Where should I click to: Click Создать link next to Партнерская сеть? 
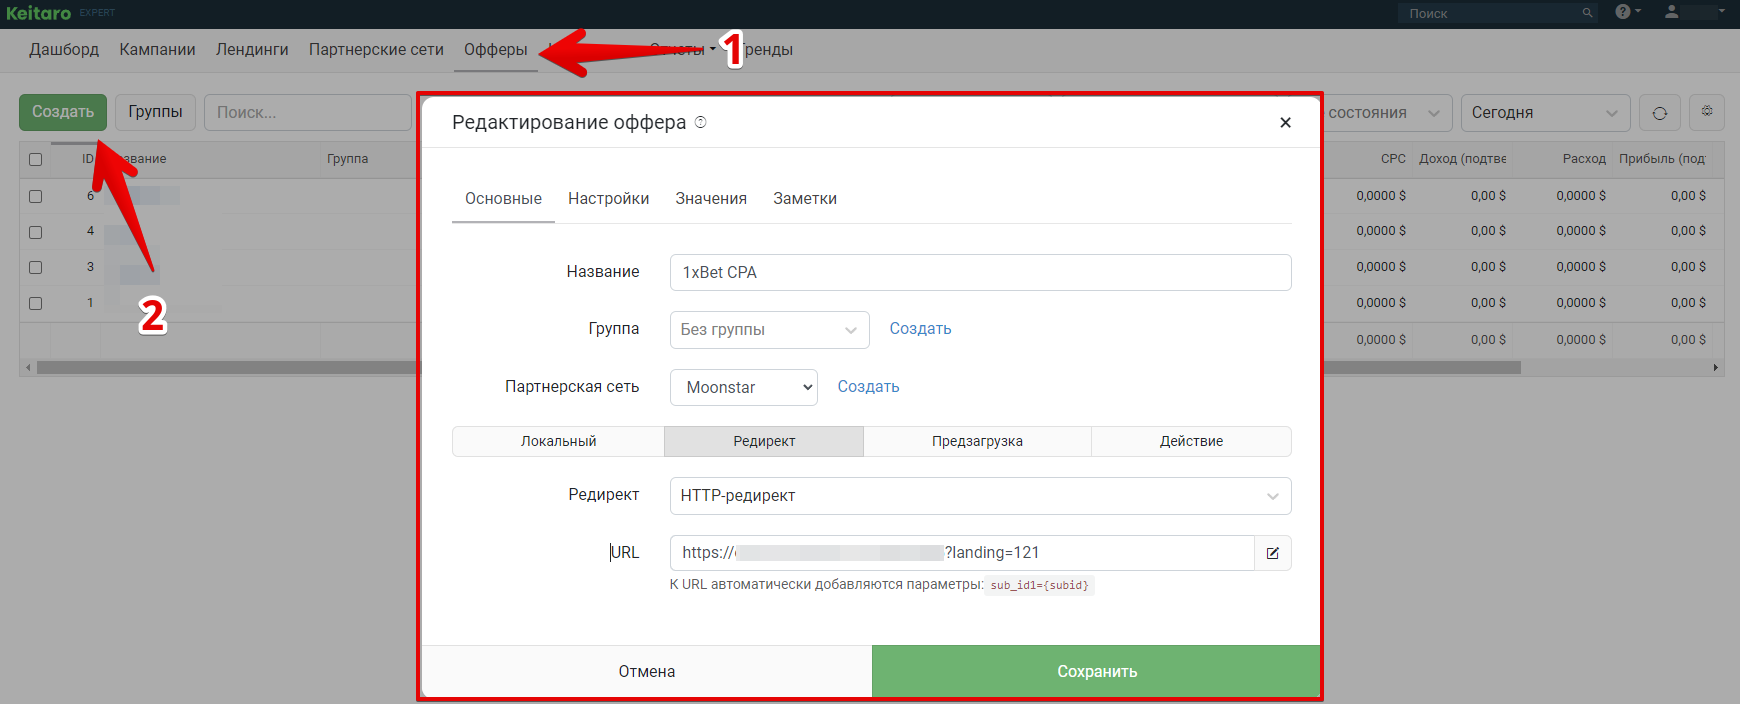(868, 387)
